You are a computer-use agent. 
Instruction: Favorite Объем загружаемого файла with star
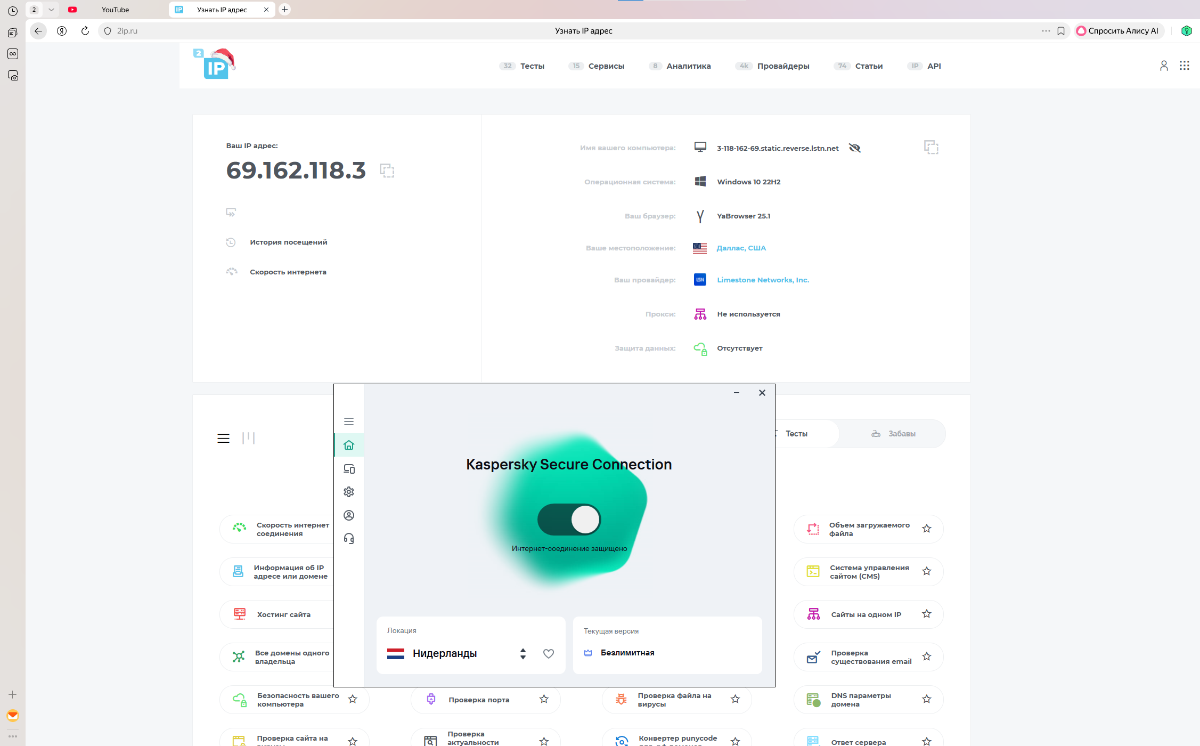(x=927, y=529)
